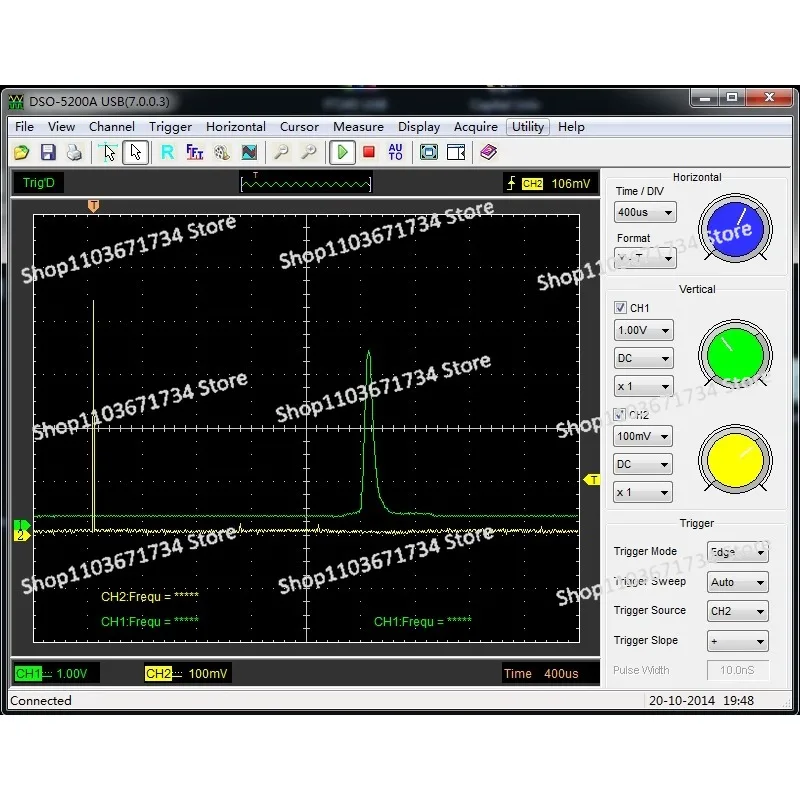Start acquisition with the green run button
The height and width of the screenshot is (800, 800).
tap(342, 152)
